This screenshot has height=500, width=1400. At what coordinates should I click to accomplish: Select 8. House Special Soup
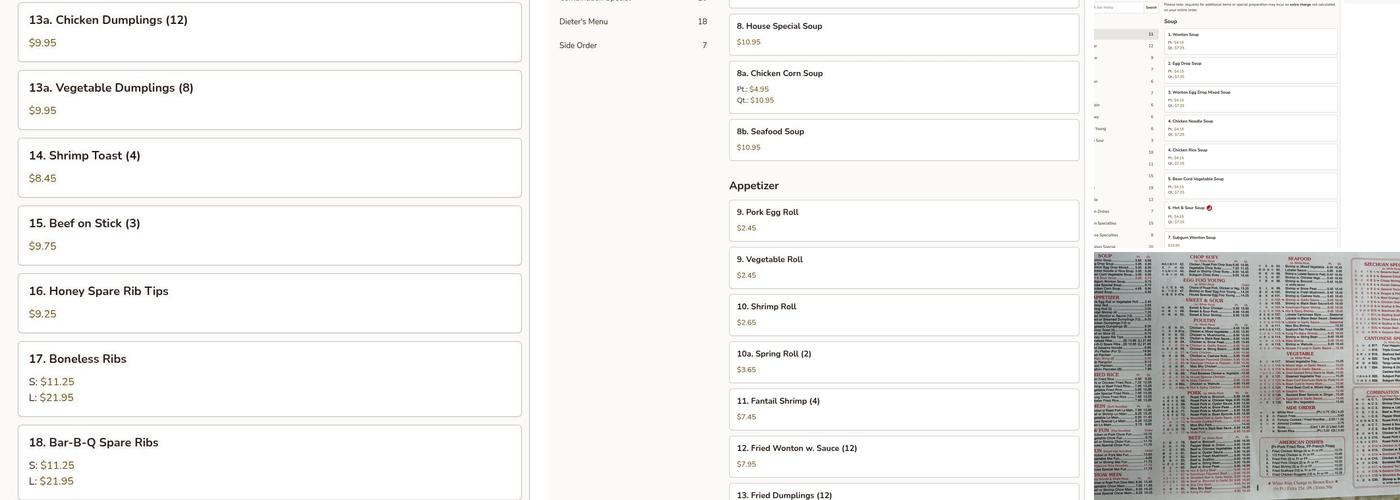[x=903, y=34]
